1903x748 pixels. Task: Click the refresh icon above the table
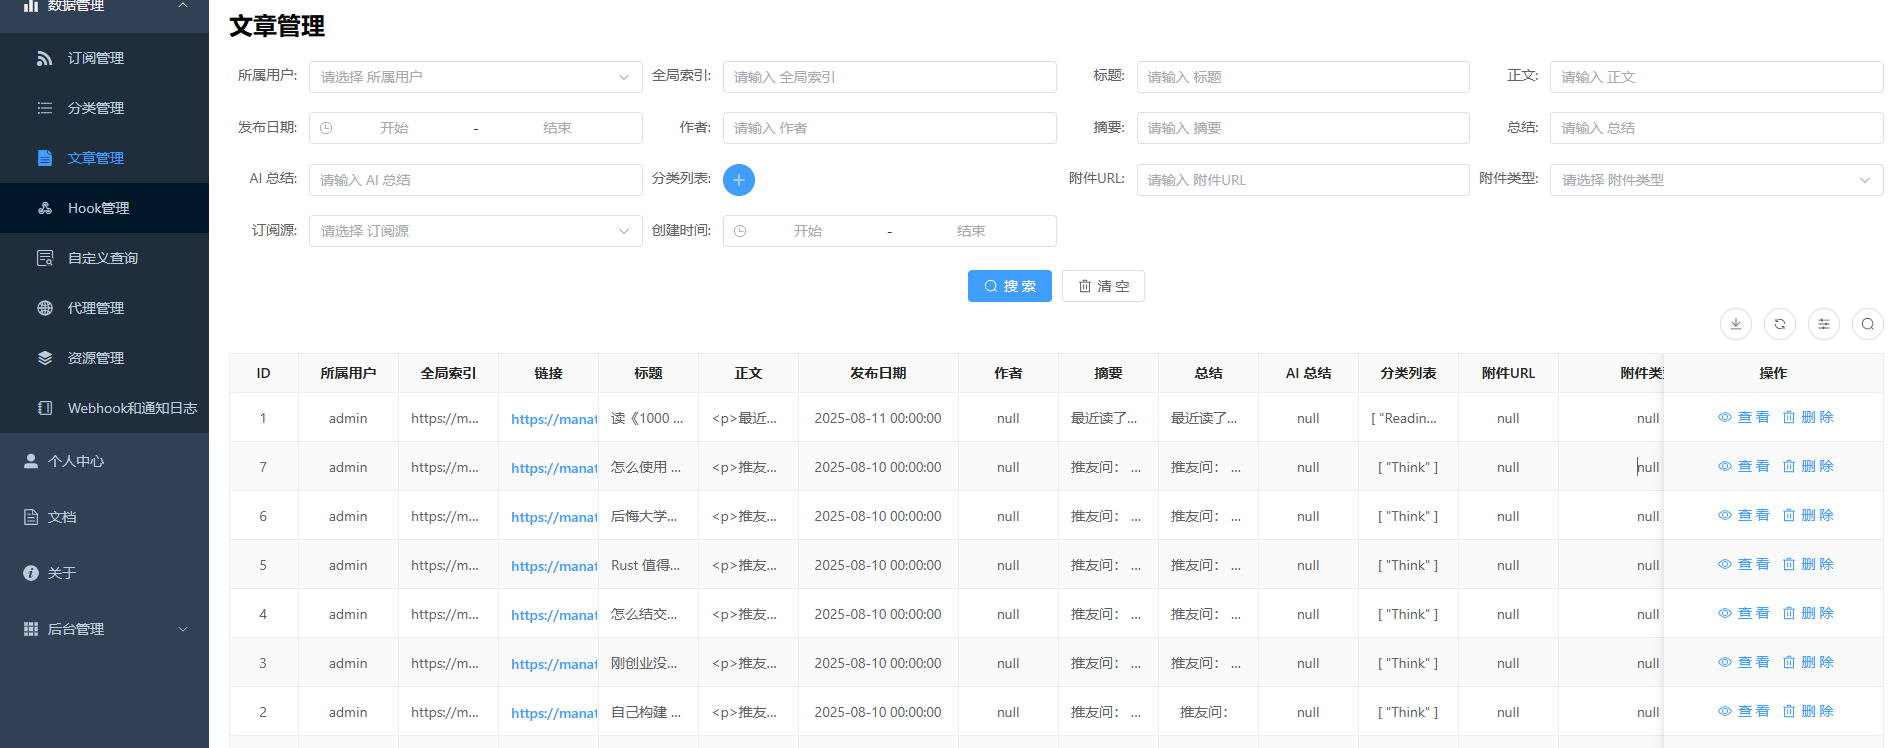tap(1780, 324)
